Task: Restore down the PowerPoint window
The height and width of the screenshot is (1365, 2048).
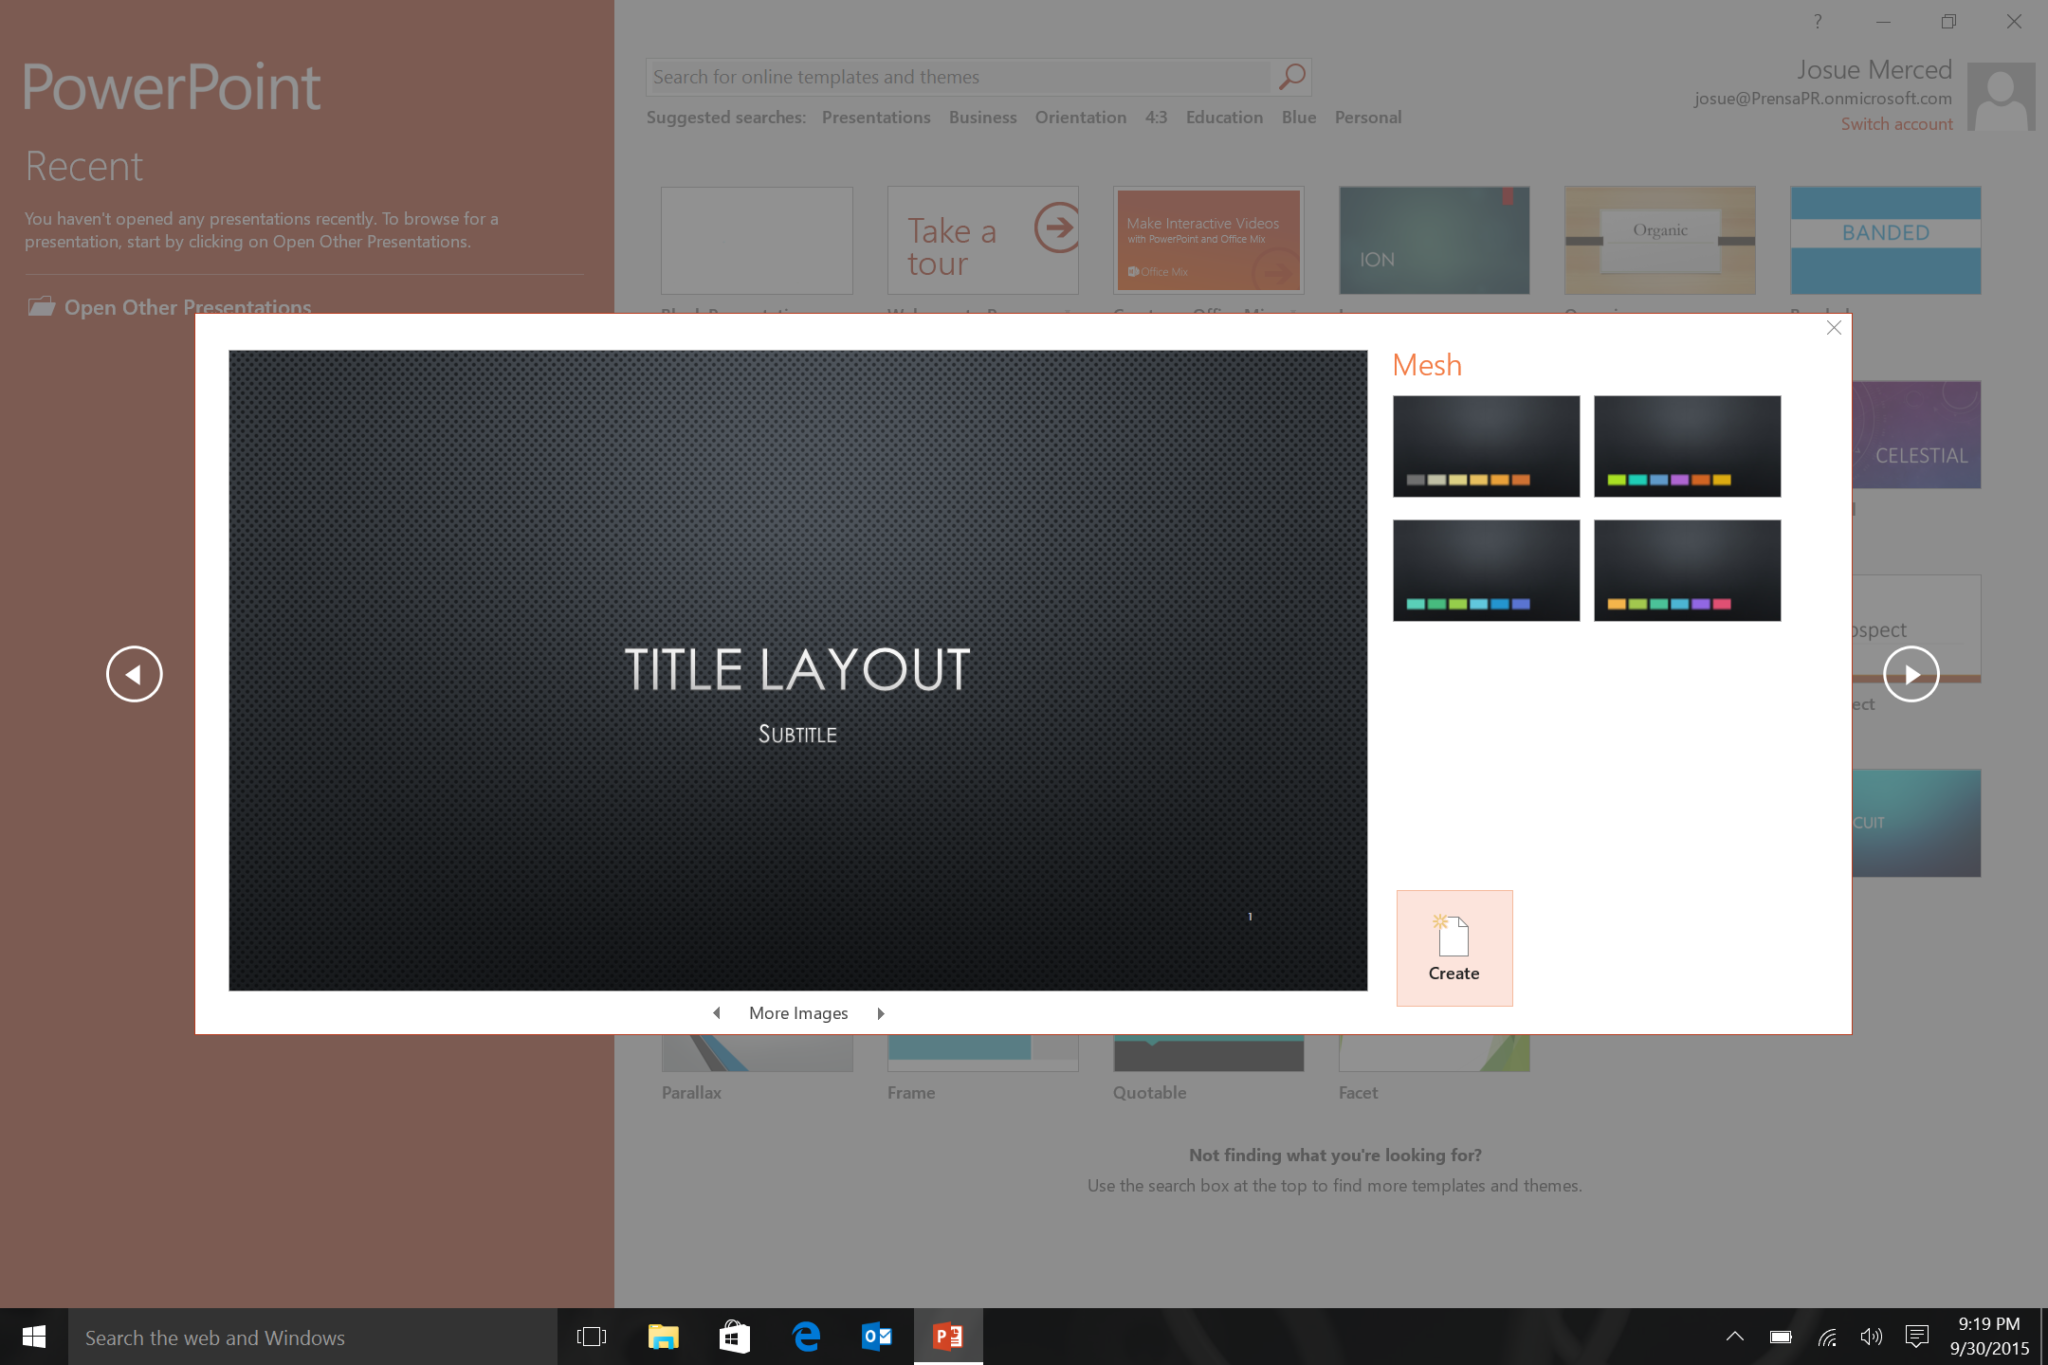Action: click(x=1948, y=21)
